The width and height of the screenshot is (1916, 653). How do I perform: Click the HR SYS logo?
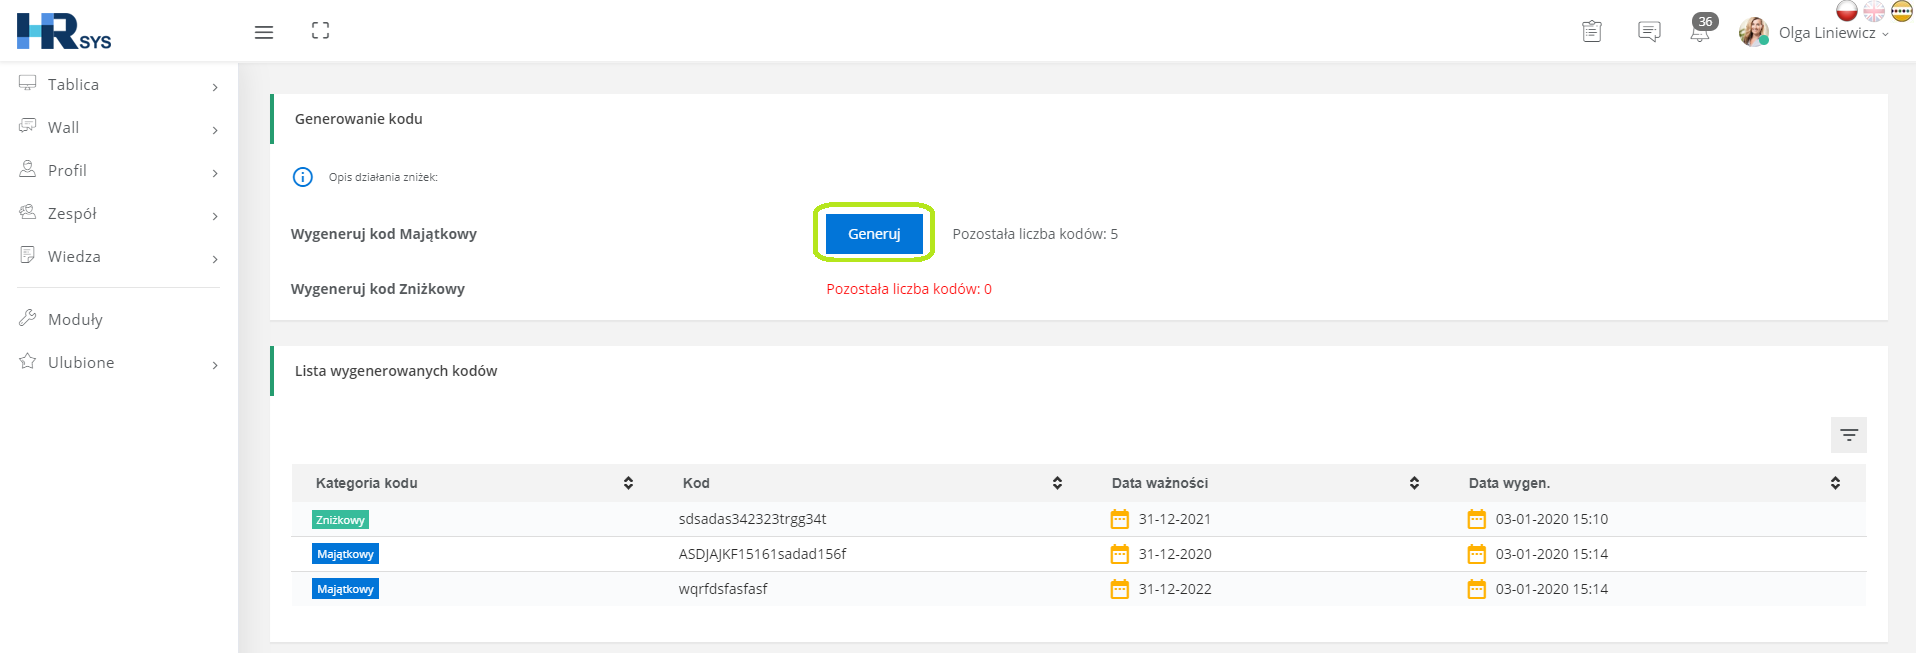point(64,31)
